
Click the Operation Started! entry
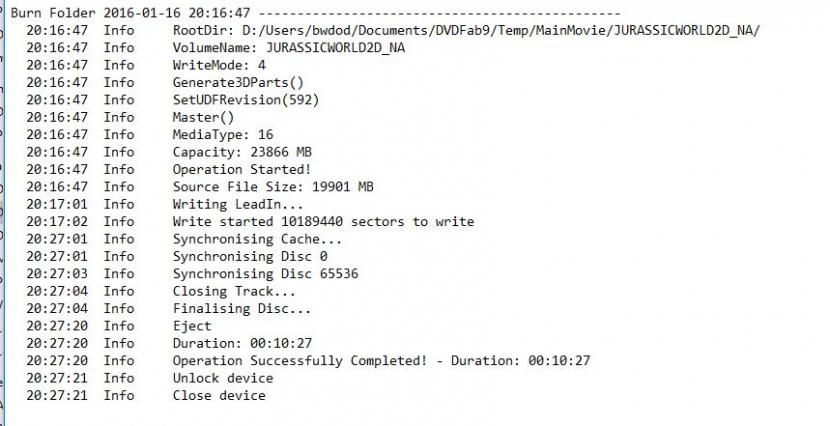click(x=242, y=169)
